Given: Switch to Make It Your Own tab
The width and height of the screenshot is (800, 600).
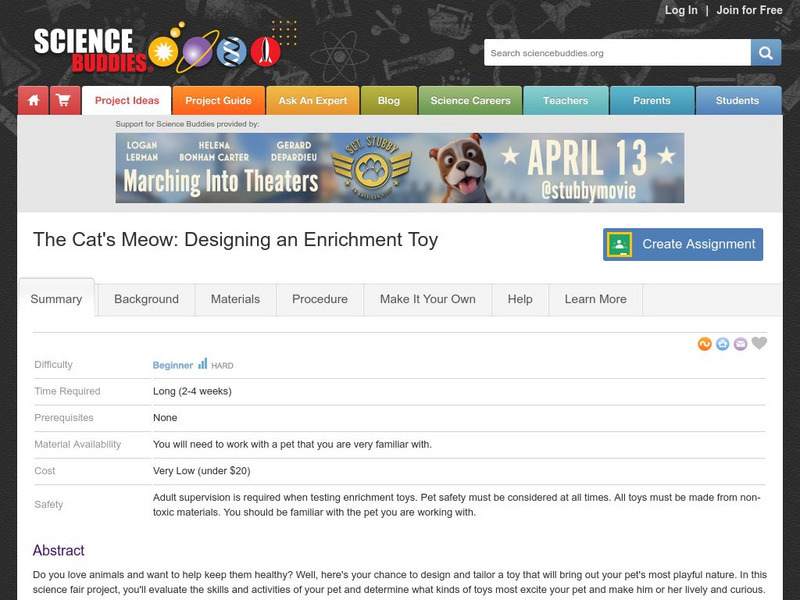Looking at the screenshot, I should pyautogui.click(x=428, y=299).
